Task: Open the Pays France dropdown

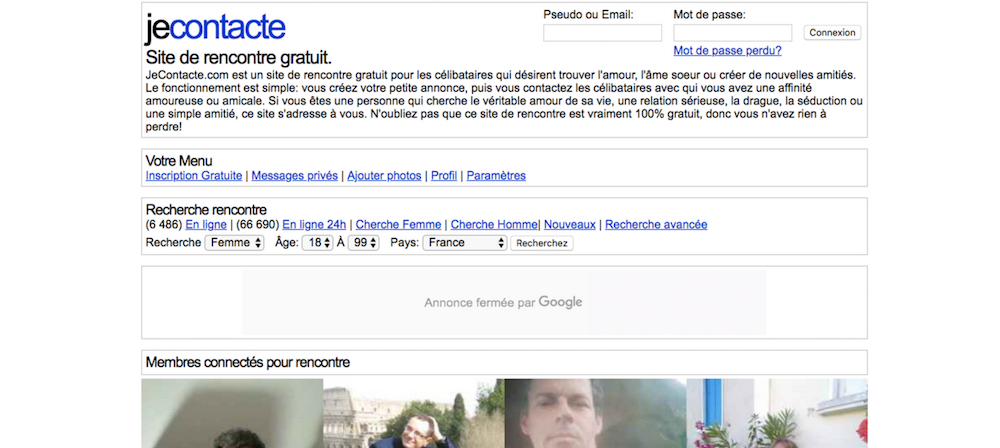Action: pos(465,243)
